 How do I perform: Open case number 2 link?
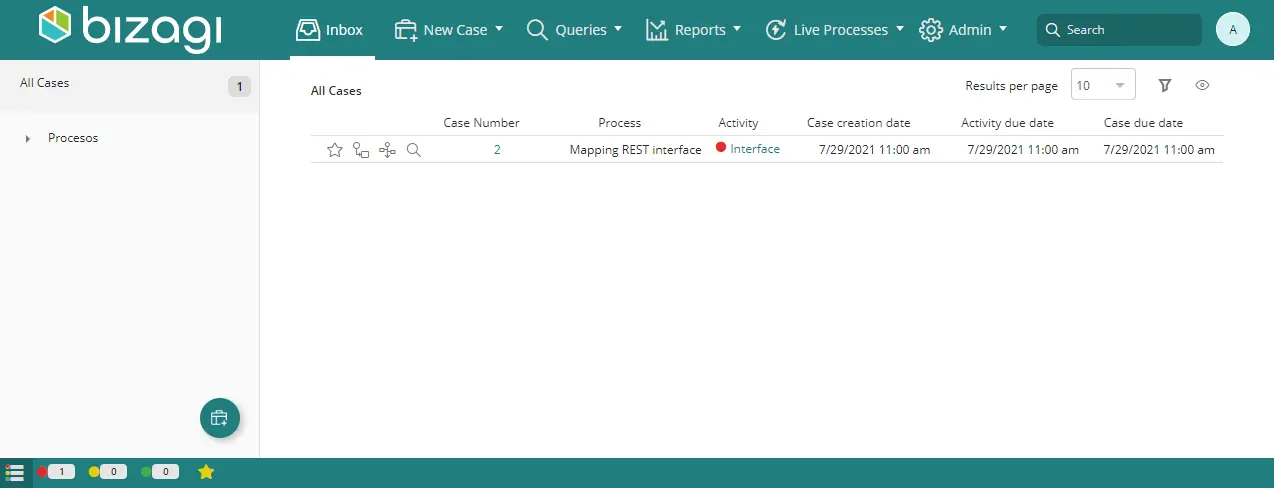(x=497, y=150)
